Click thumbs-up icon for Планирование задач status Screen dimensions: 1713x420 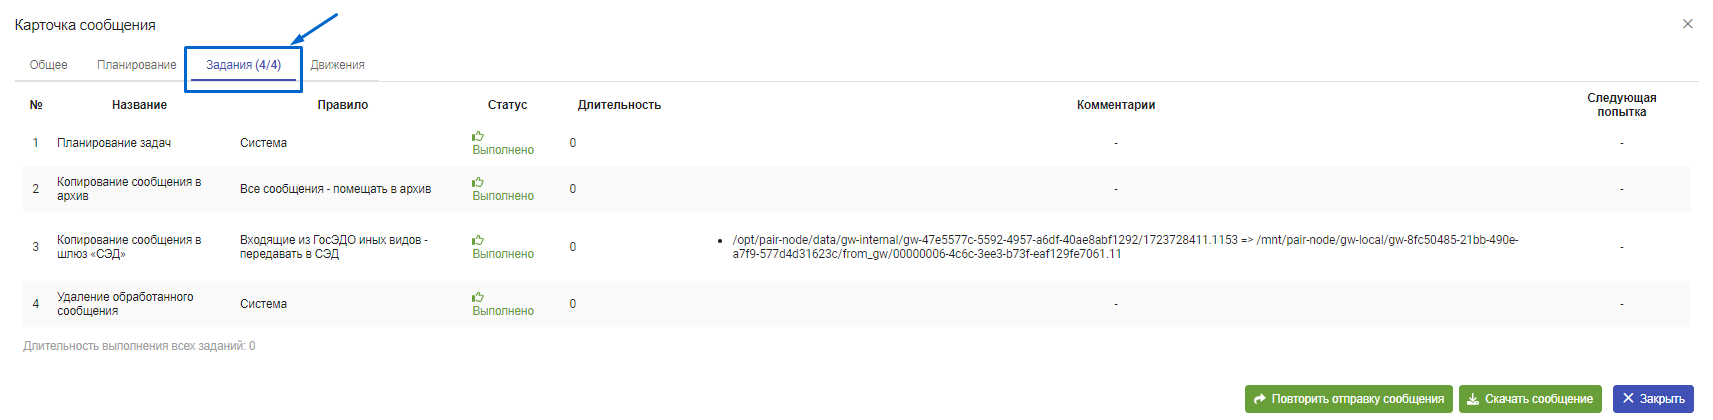pos(478,136)
